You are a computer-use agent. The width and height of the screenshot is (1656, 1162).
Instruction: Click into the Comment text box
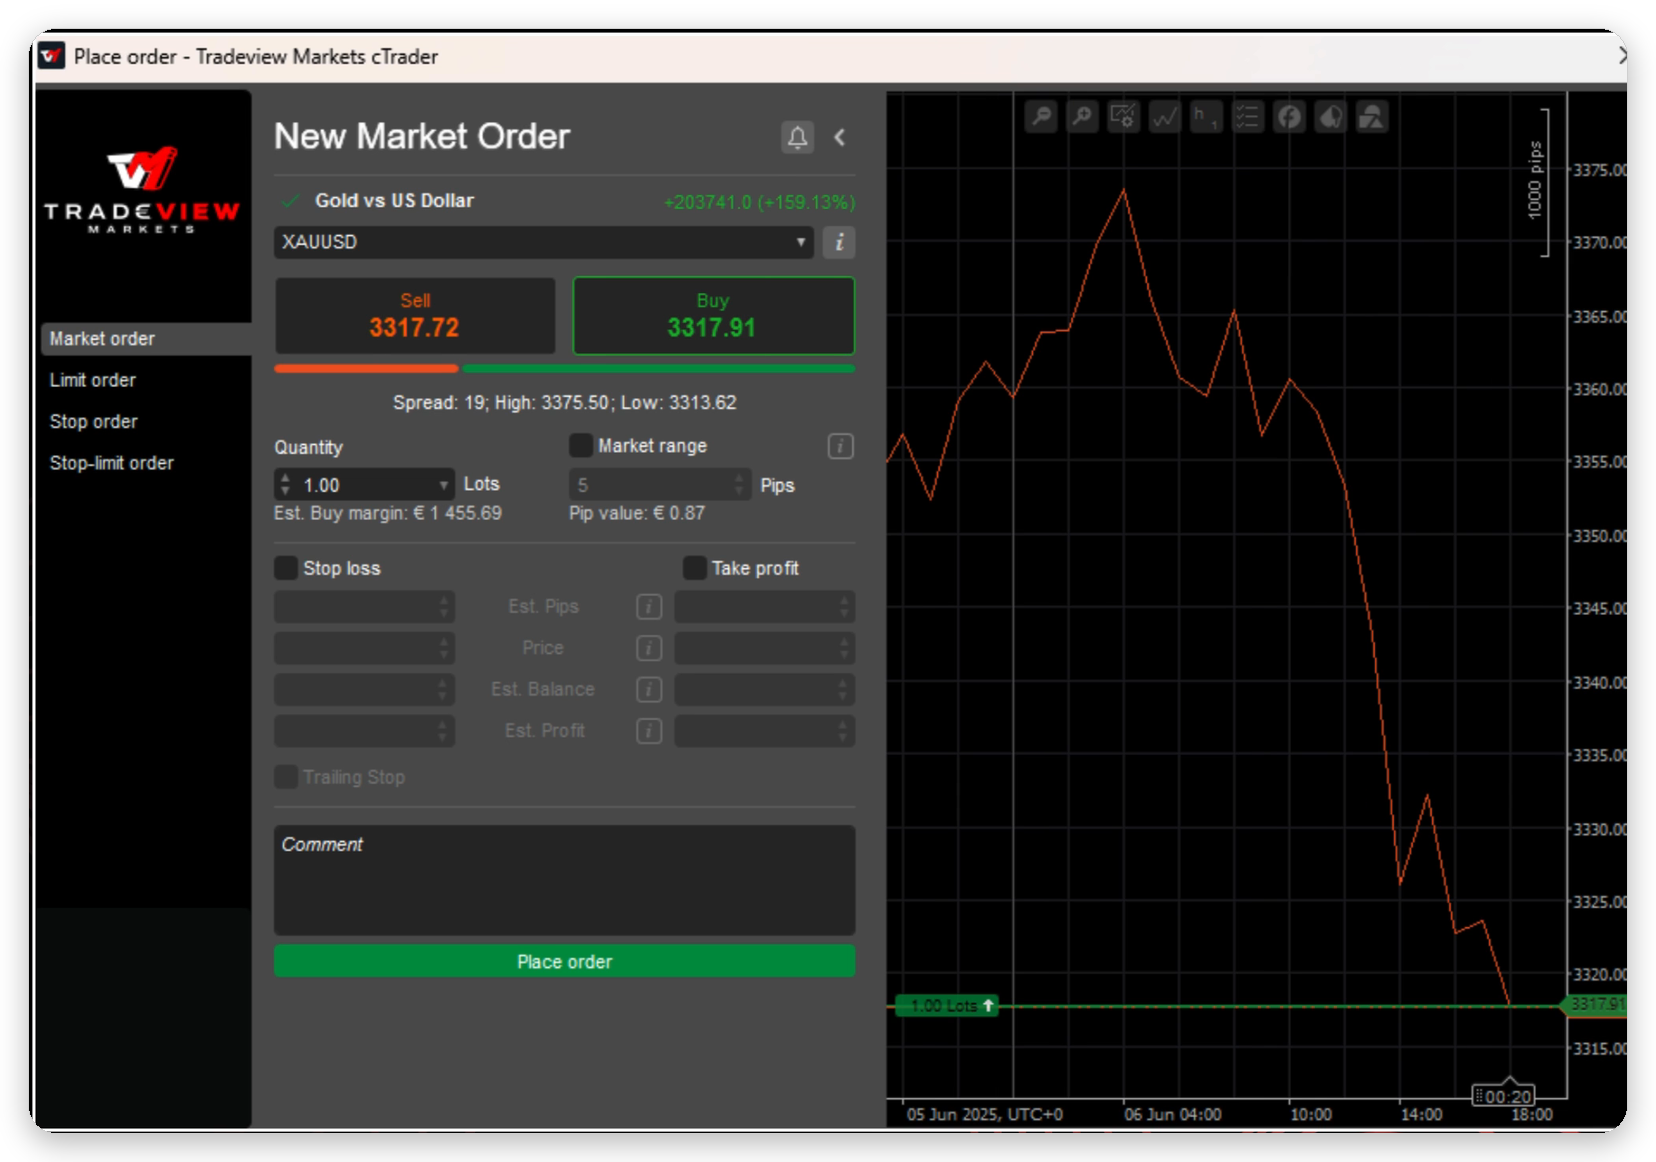564,880
